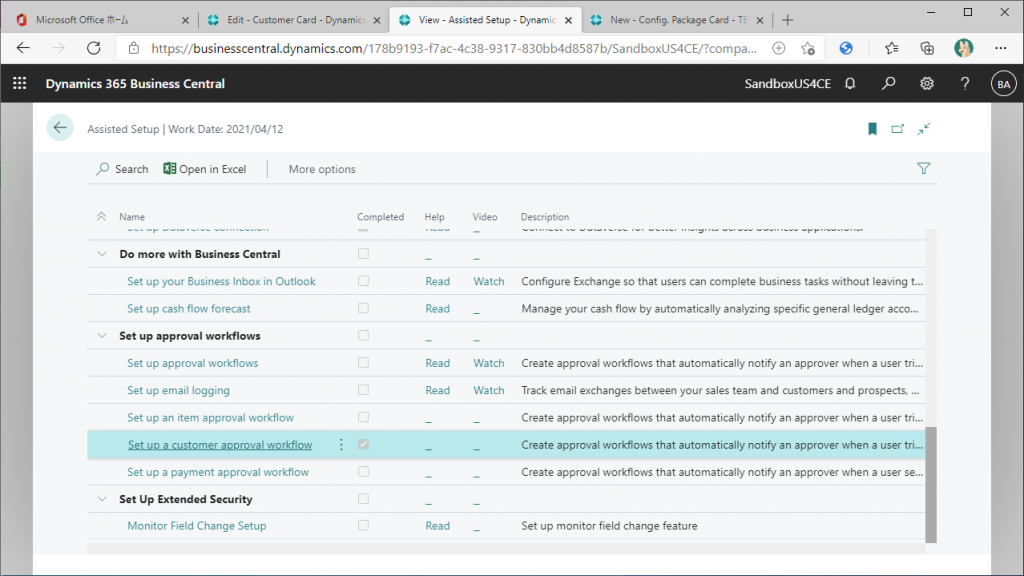
Task: Click the browser back arrow
Action: 23,48
